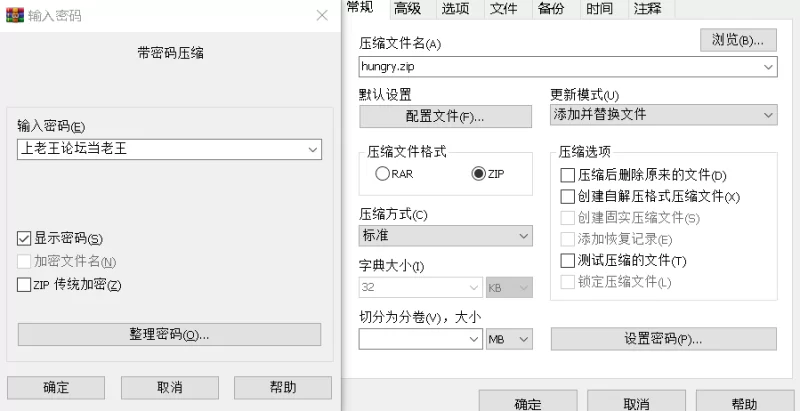Check 压缩后删除原来的文件 option

click(x=567, y=175)
